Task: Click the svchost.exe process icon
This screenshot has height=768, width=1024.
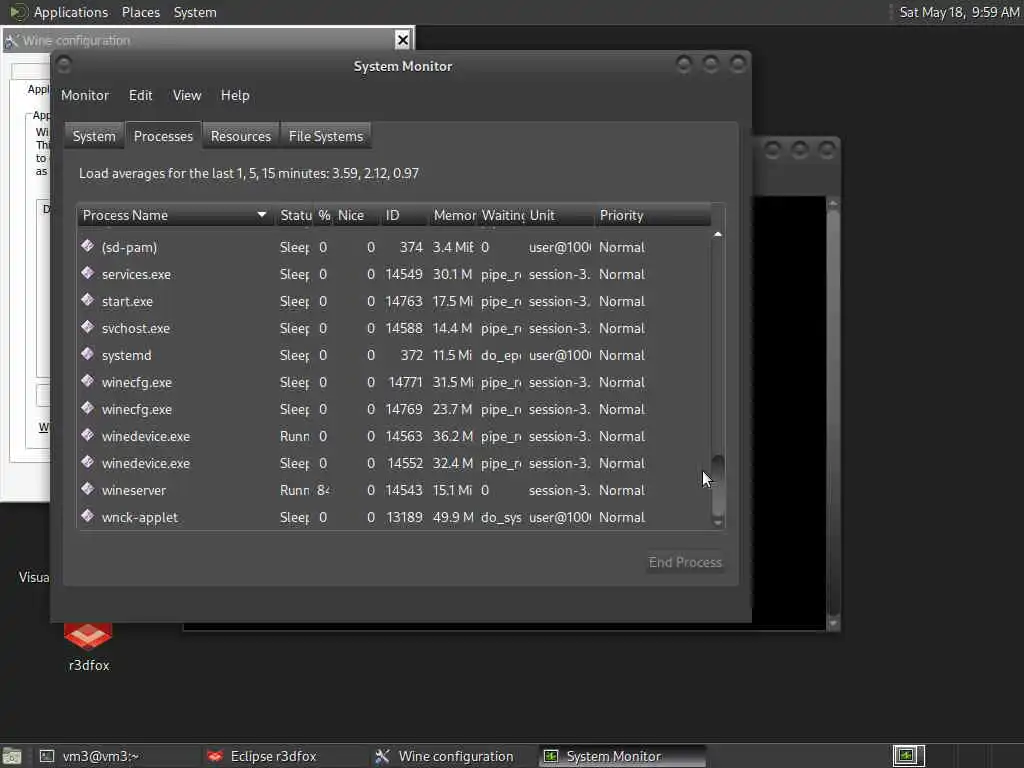Action: (x=88, y=327)
